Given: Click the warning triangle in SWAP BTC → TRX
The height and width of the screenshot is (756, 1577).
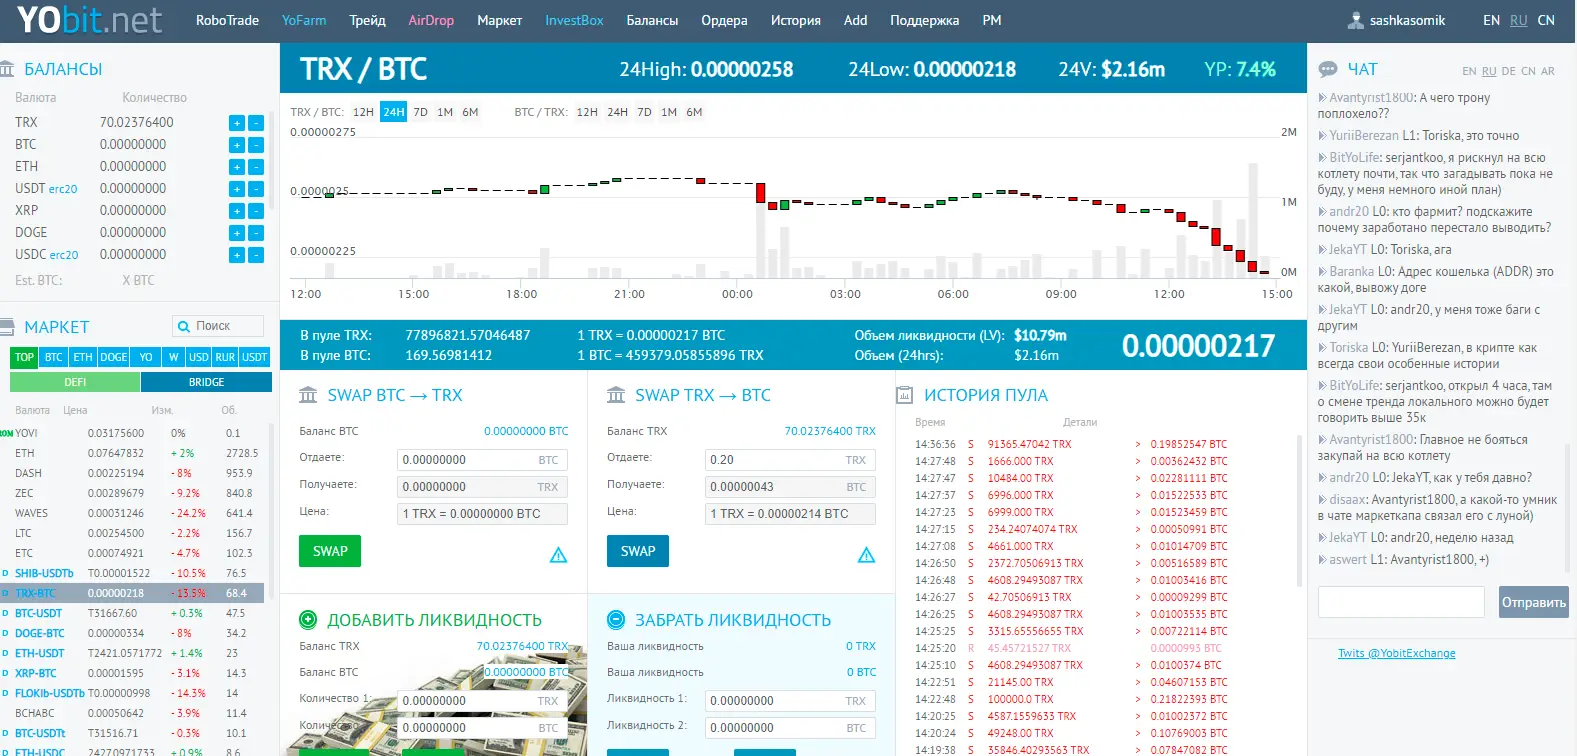Looking at the screenshot, I should pyautogui.click(x=559, y=555).
